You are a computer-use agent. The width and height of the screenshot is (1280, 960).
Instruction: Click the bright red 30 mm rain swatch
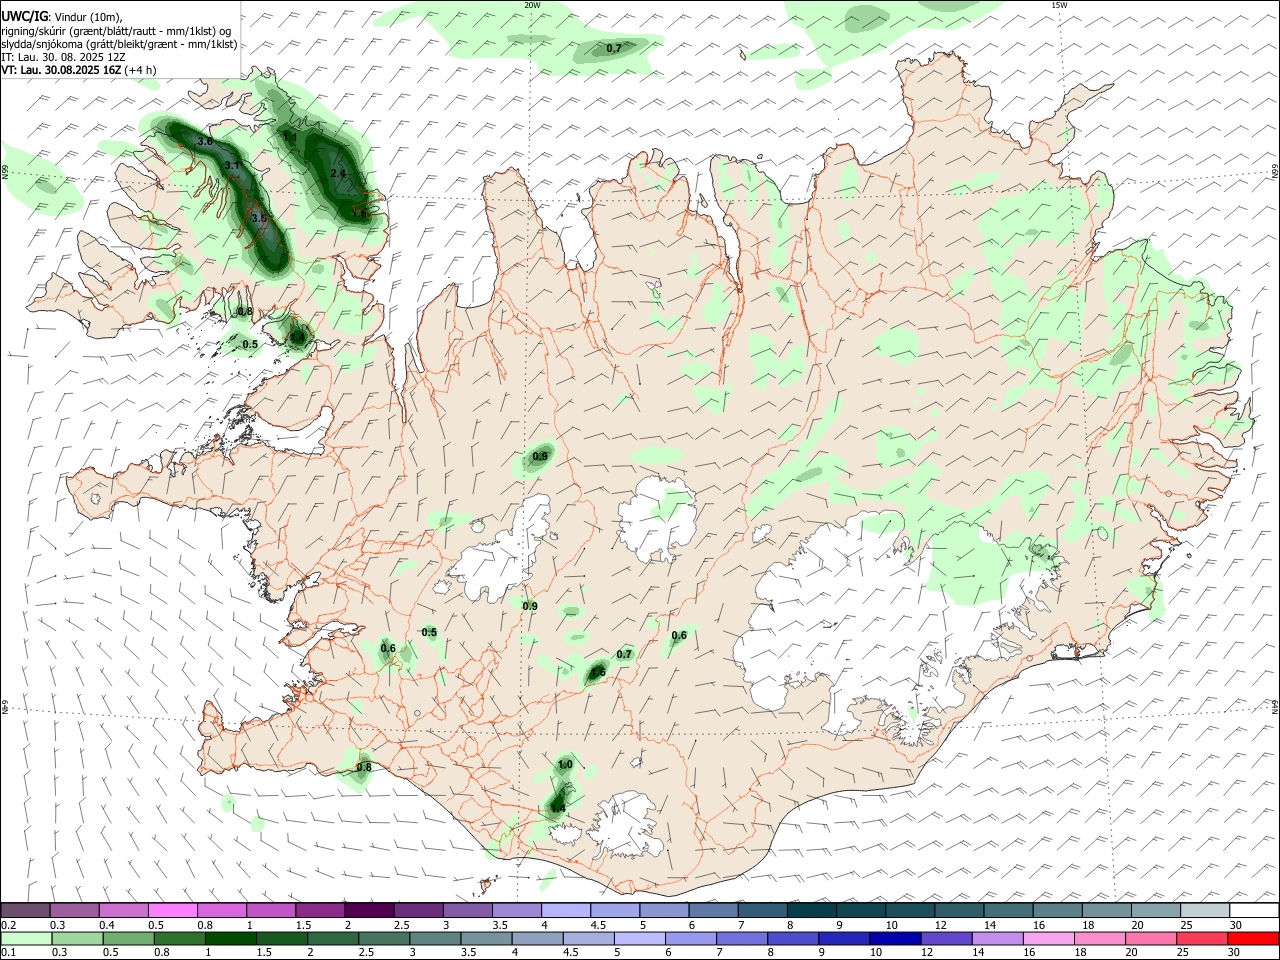[x=1252, y=939]
